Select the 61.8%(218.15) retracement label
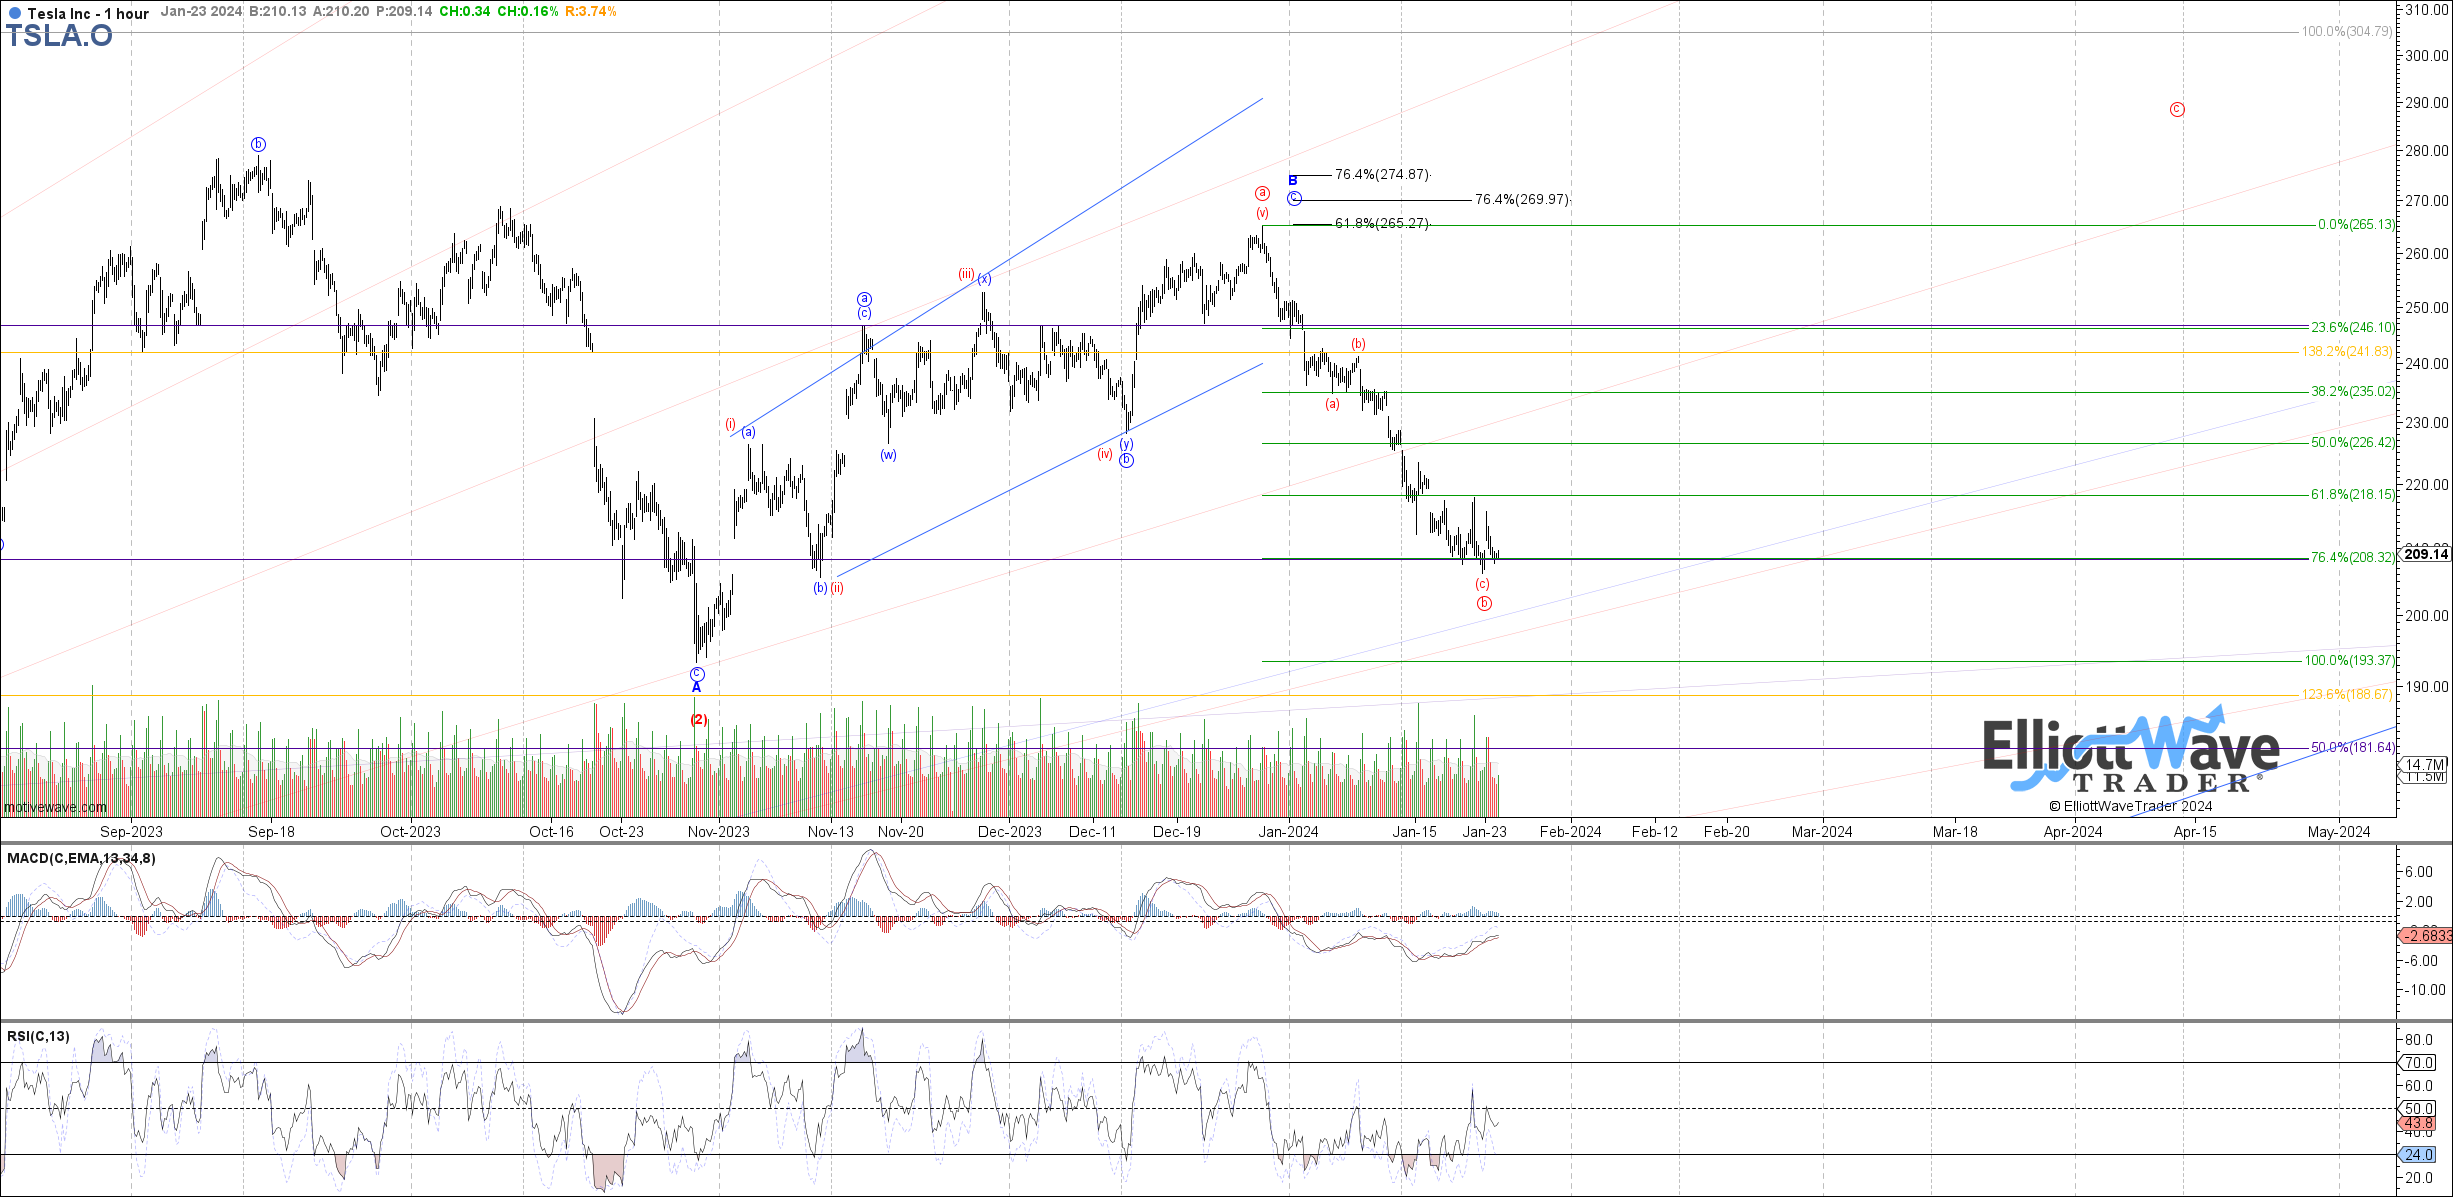Screen dimensions: 2453x1197 (x=2353, y=495)
